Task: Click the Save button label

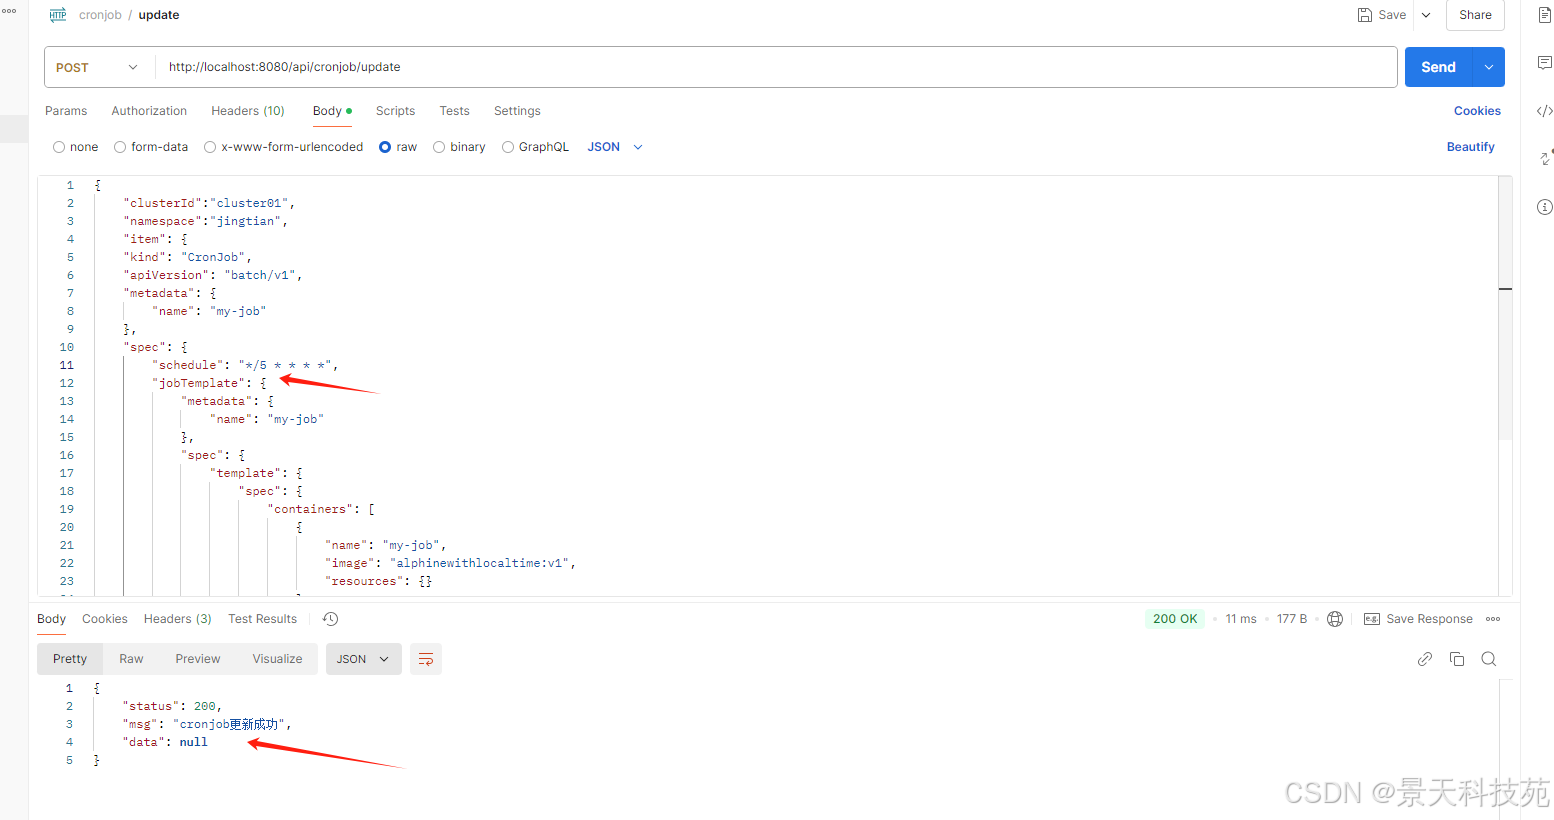Action: tap(1392, 15)
